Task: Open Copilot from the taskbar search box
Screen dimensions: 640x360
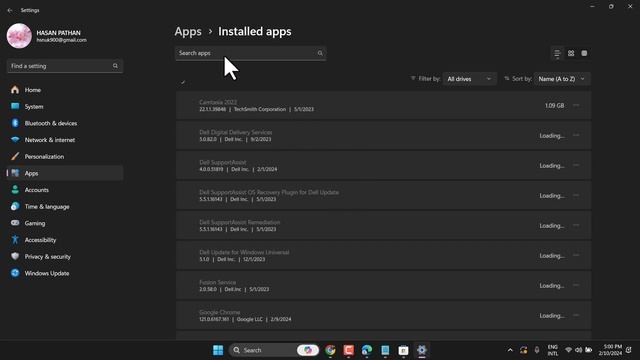Action: coord(308,350)
